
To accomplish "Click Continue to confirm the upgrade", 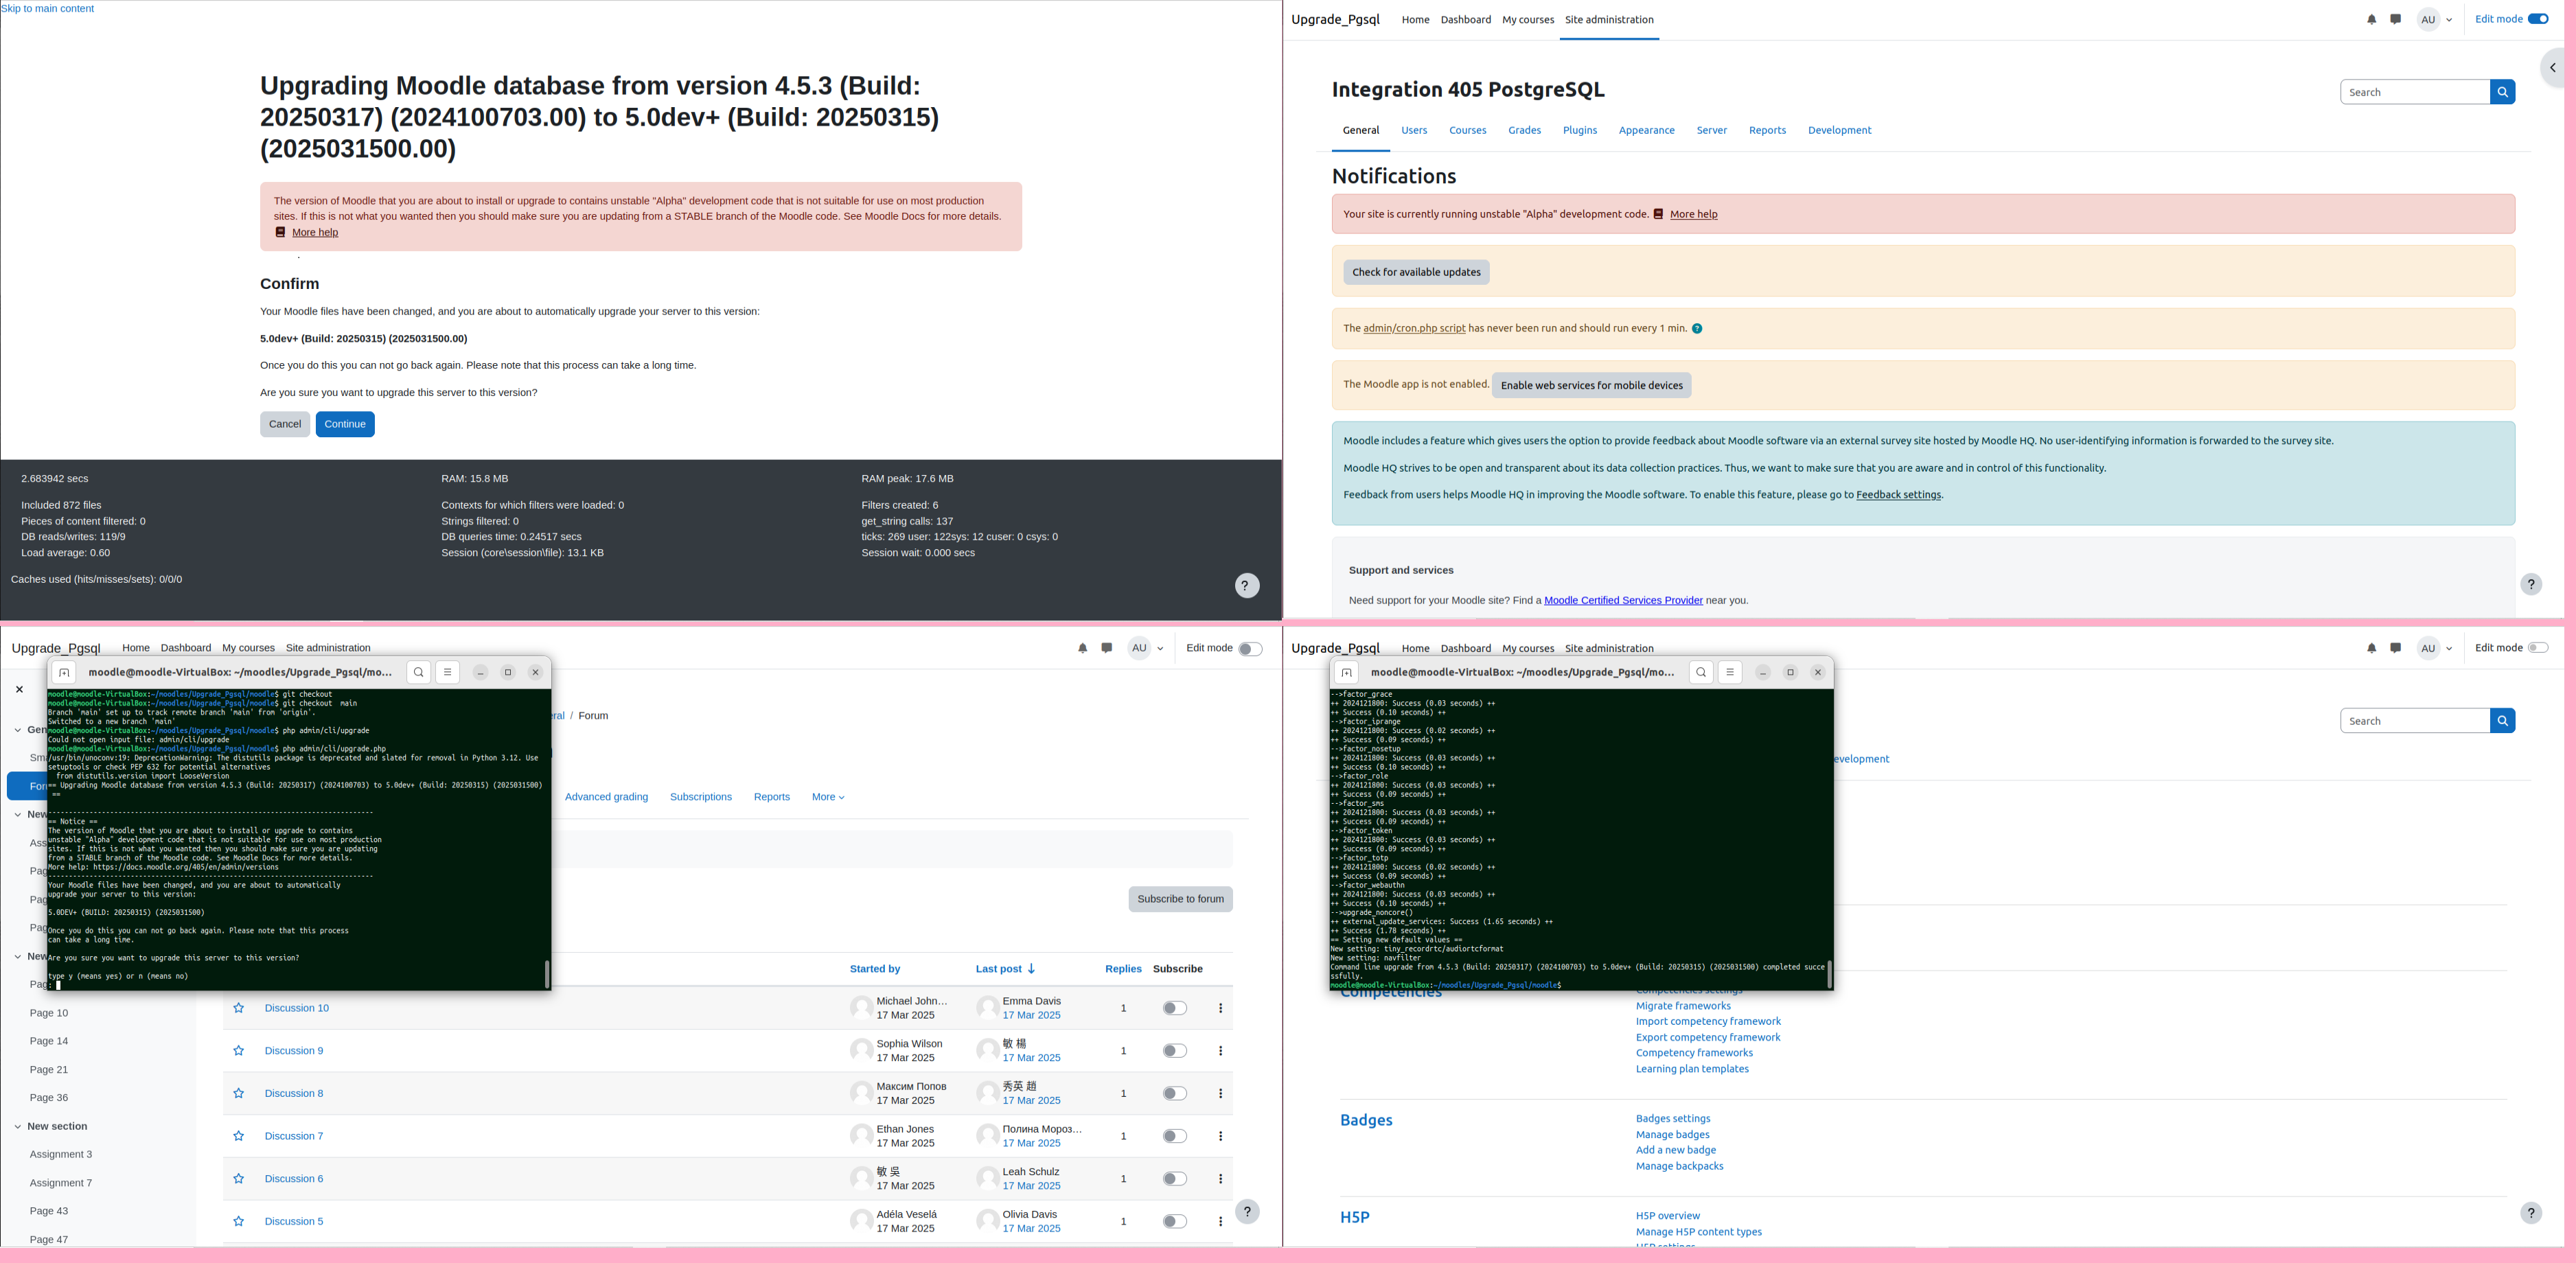I will tap(345, 424).
